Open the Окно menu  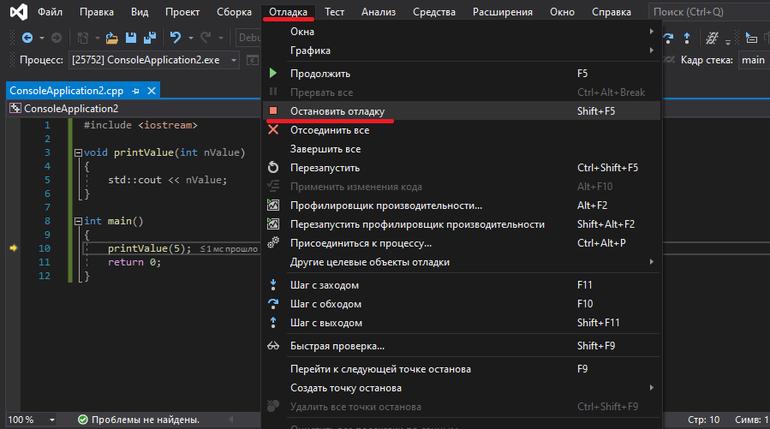(x=562, y=12)
